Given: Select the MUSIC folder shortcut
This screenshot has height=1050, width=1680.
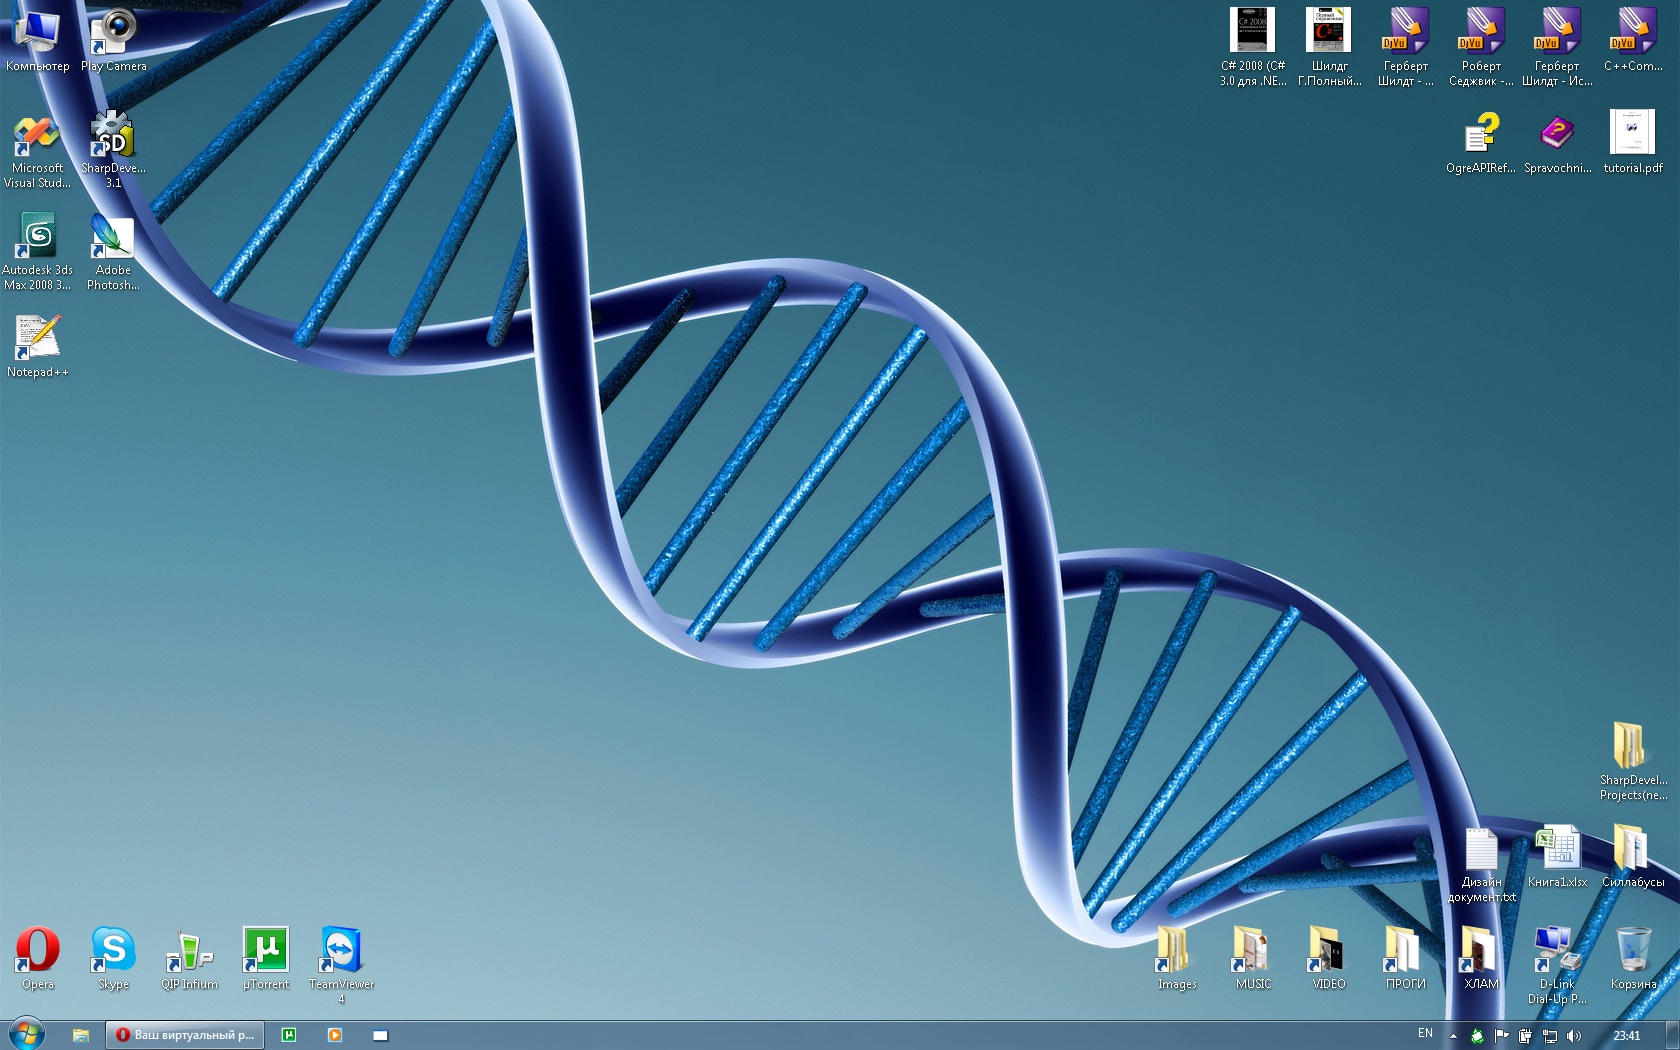Looking at the screenshot, I should pos(1253,949).
